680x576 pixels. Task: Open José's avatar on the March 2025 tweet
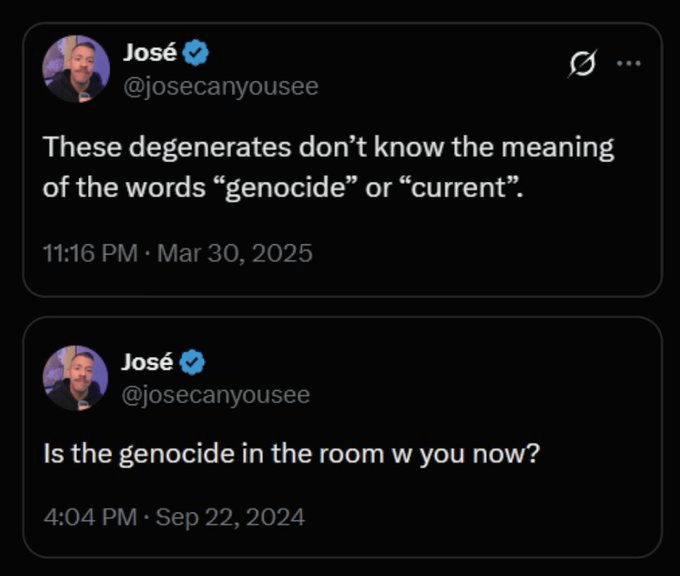[x=76, y=69]
